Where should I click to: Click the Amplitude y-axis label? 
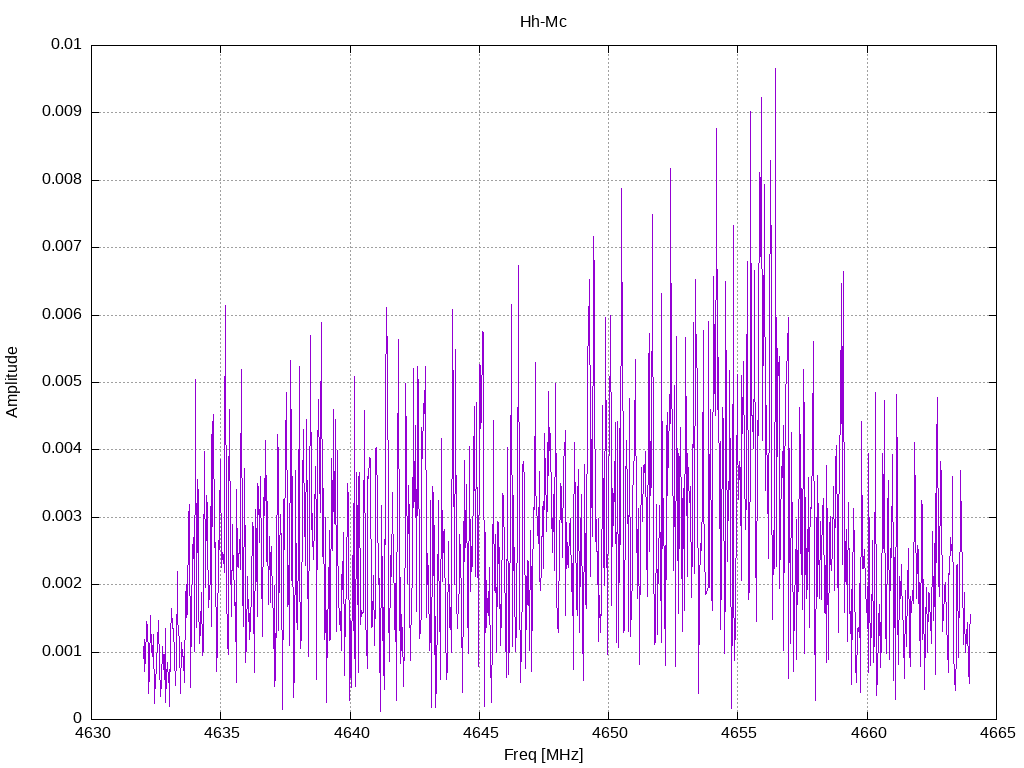pyautogui.click(x=12, y=382)
